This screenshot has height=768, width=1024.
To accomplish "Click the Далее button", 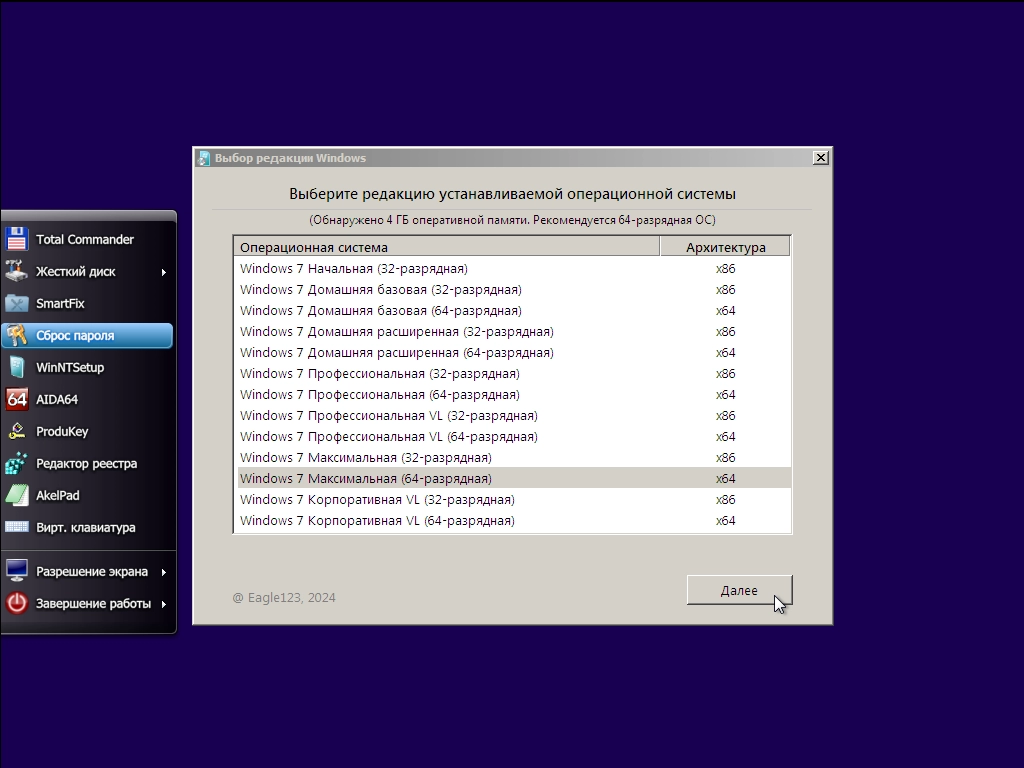I will [739, 590].
